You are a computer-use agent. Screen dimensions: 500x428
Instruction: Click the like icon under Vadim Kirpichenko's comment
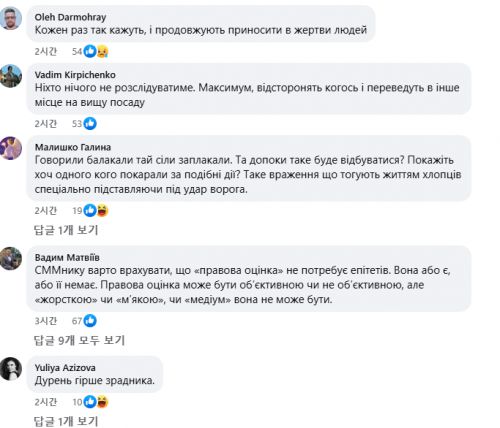90,124
